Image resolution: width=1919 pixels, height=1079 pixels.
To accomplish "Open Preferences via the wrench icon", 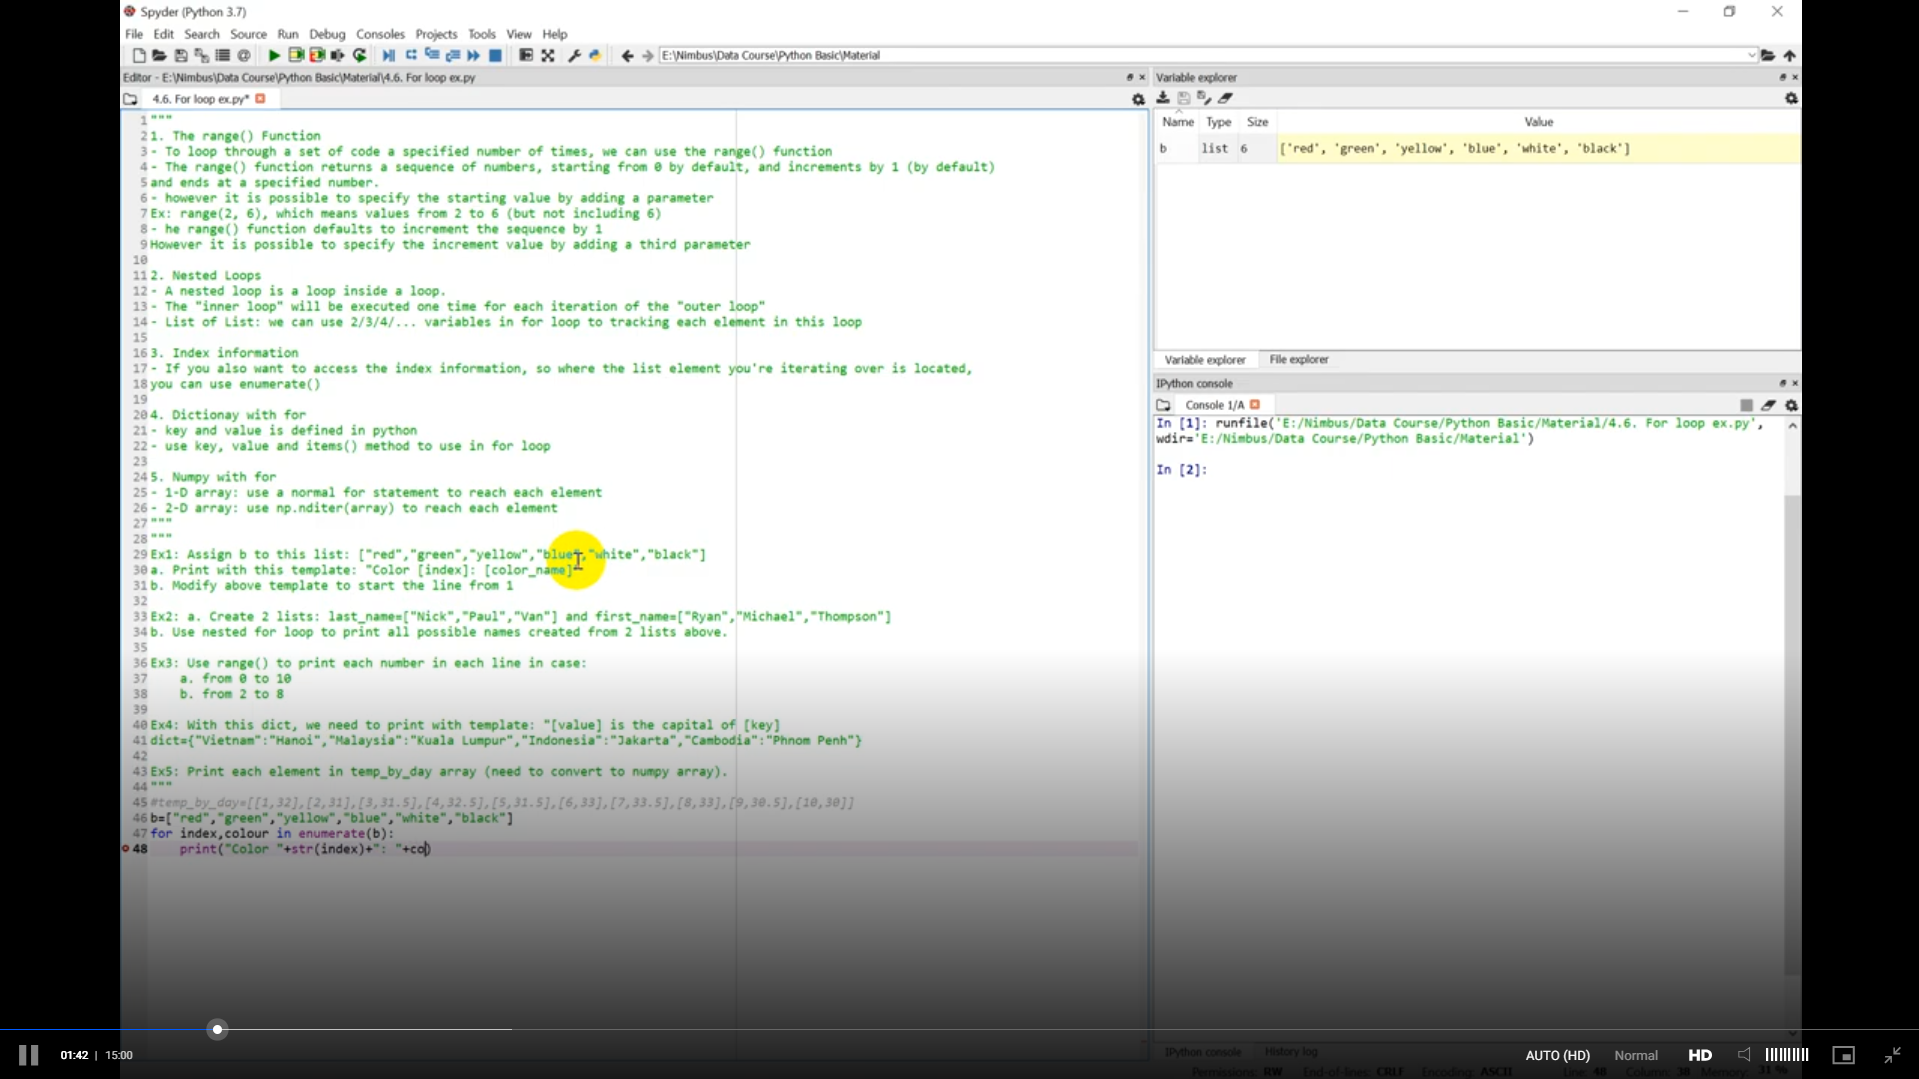I will pos(574,56).
